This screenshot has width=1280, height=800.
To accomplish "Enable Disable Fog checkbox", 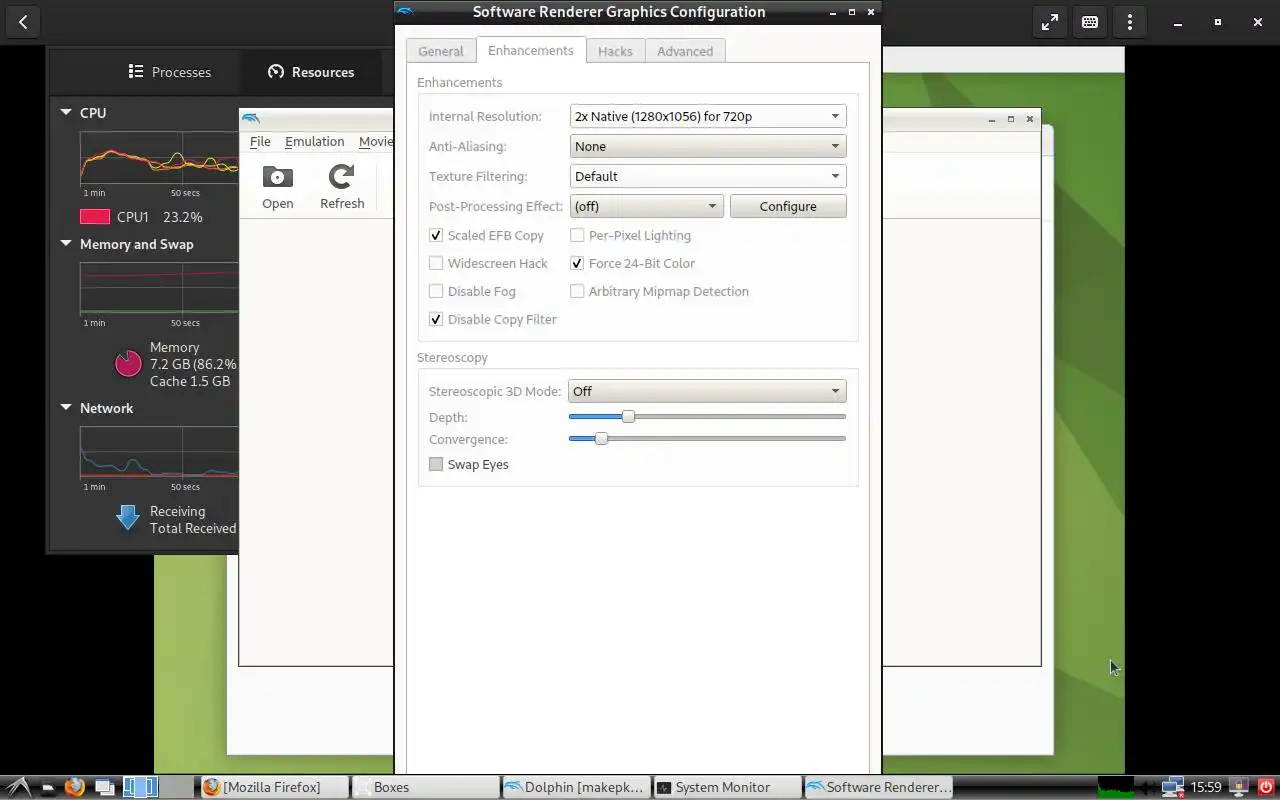I will pos(436,292).
